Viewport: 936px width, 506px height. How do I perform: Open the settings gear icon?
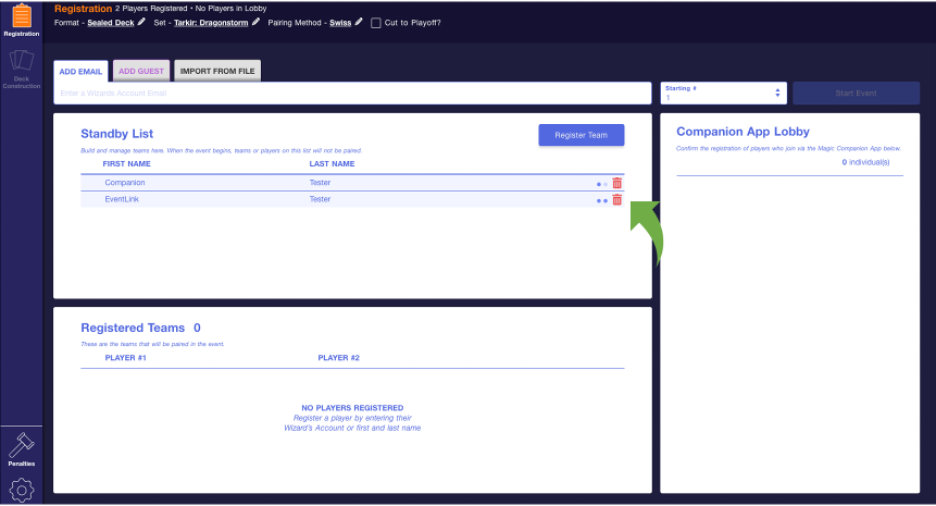(21, 490)
